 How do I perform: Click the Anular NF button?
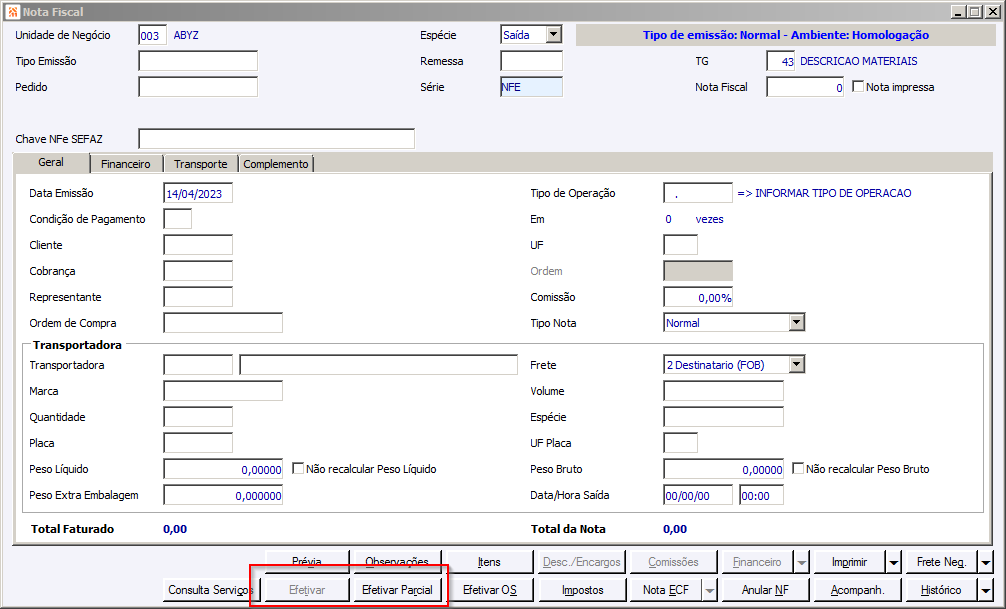pyautogui.click(x=765, y=590)
